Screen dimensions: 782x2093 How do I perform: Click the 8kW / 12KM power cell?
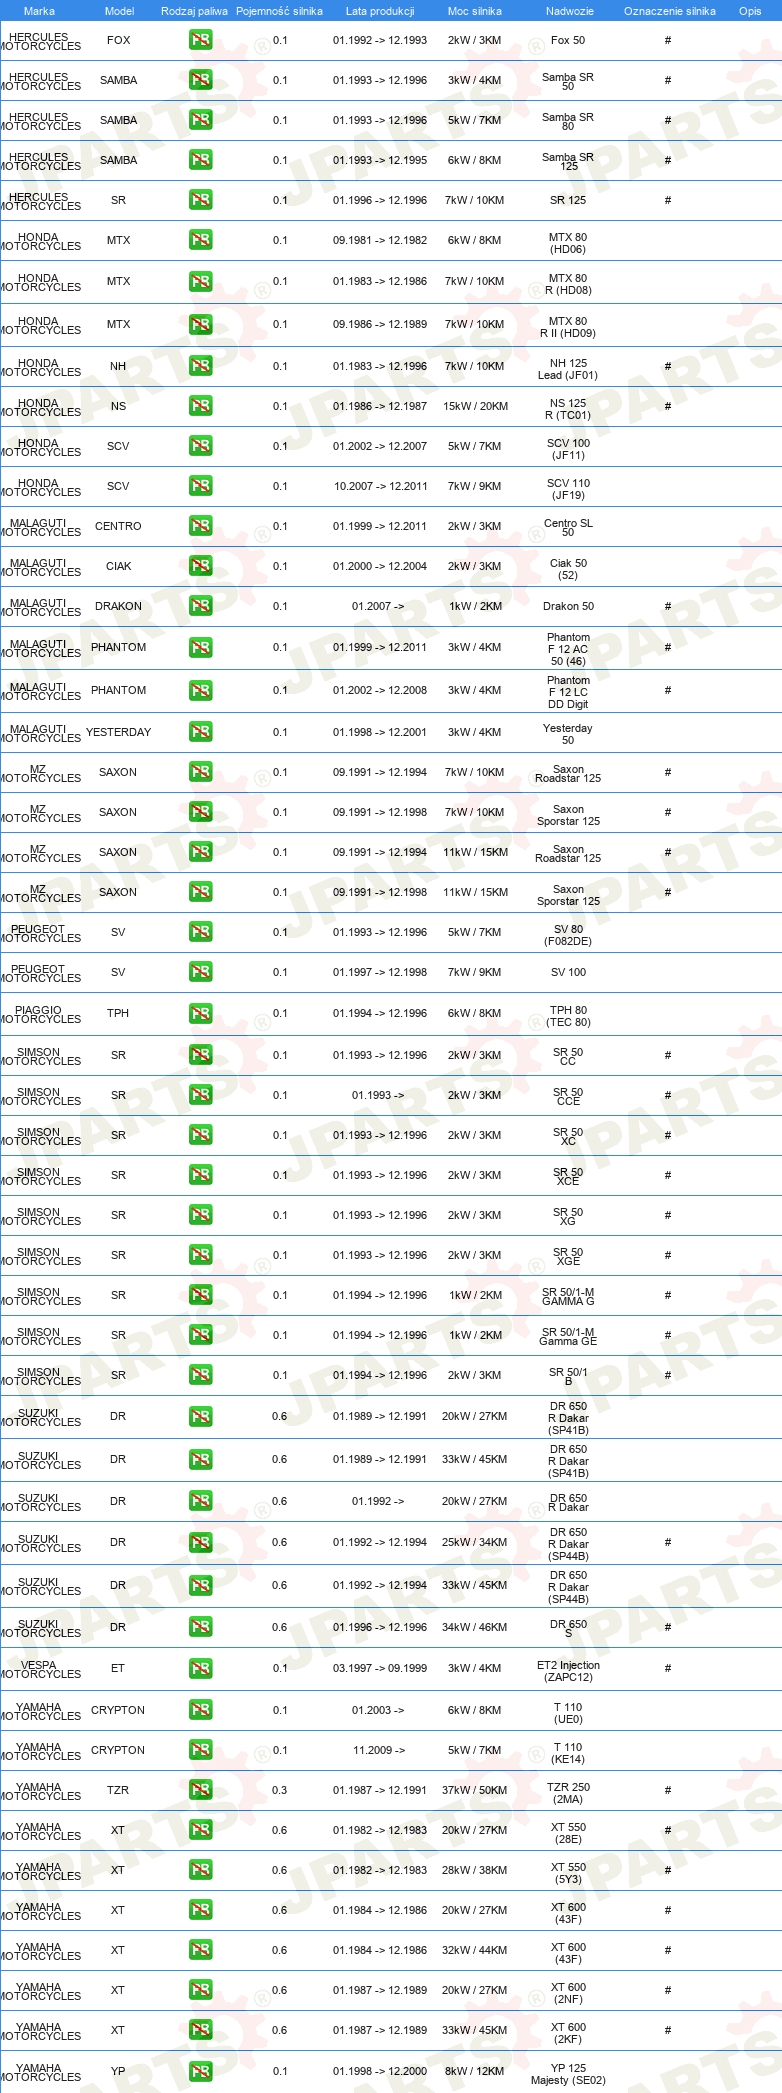click(475, 2071)
